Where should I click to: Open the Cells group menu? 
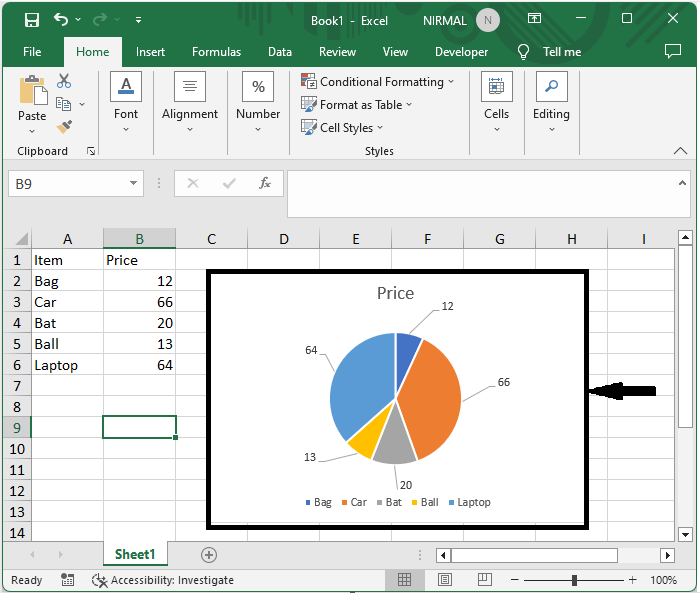click(x=496, y=103)
